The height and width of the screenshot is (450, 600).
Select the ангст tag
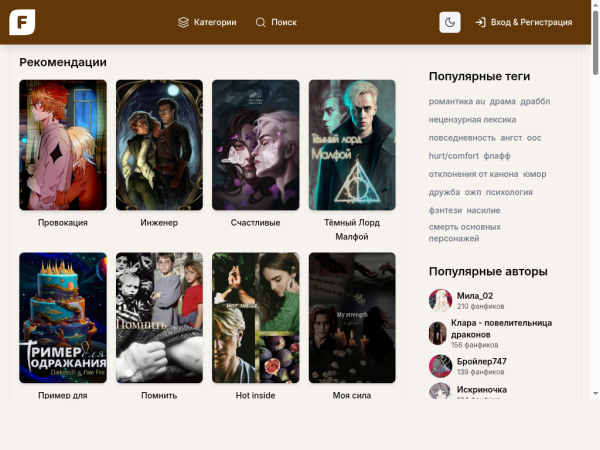point(511,138)
